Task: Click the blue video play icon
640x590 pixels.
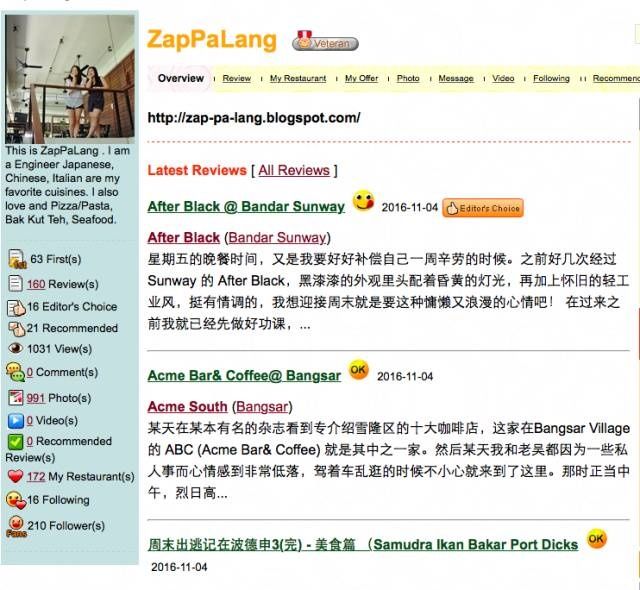Action: [16, 421]
